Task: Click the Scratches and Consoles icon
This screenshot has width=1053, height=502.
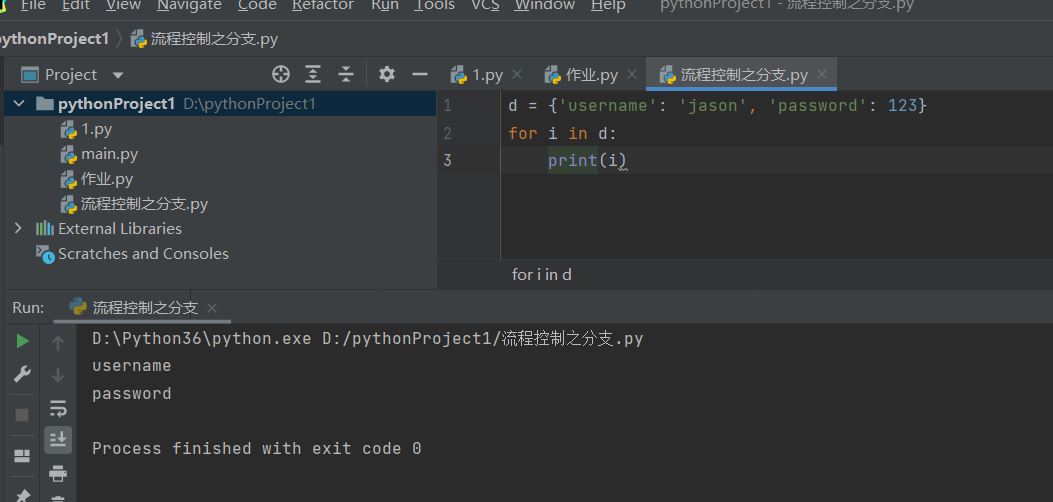Action: click(45, 254)
